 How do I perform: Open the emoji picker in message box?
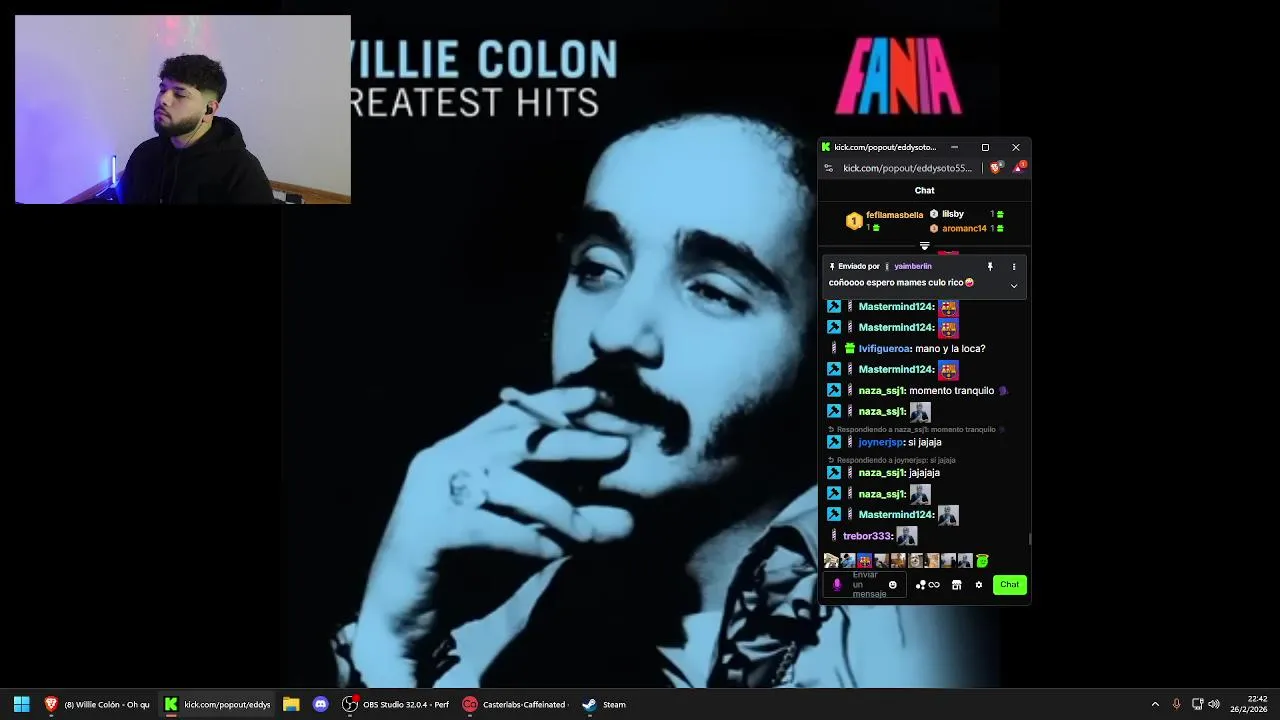click(893, 585)
